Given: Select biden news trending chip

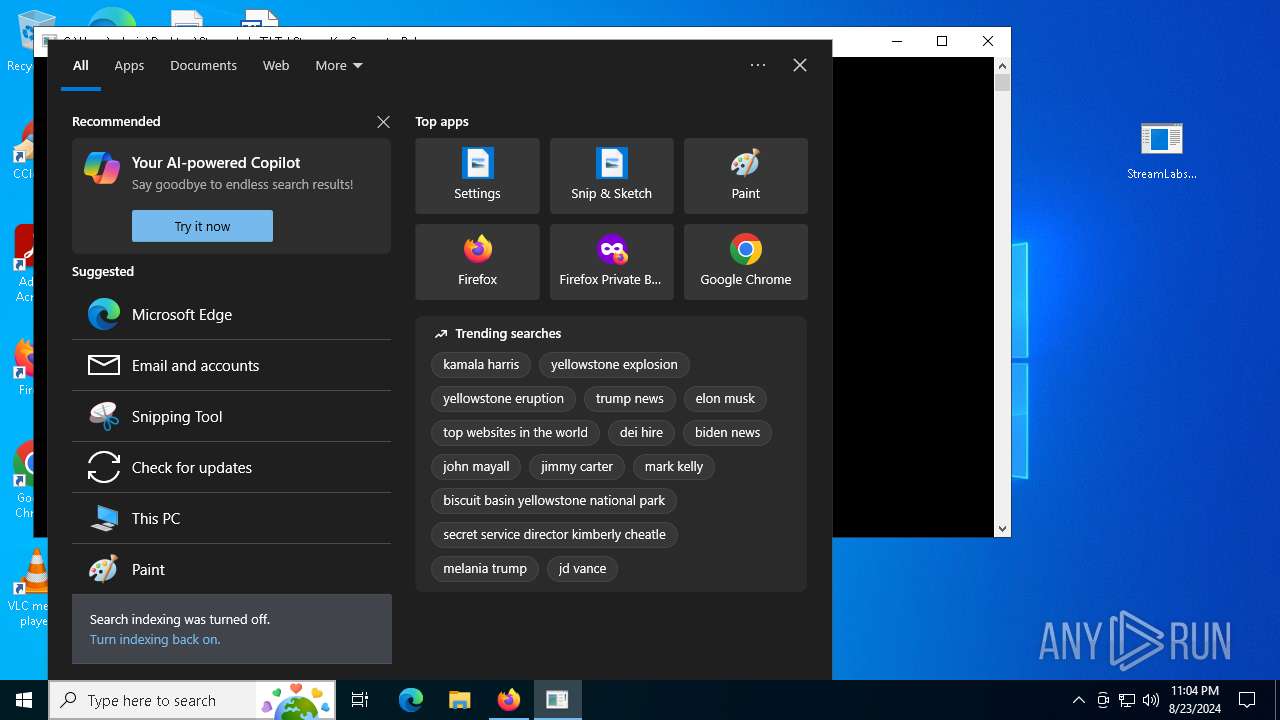Looking at the screenshot, I should [727, 433].
